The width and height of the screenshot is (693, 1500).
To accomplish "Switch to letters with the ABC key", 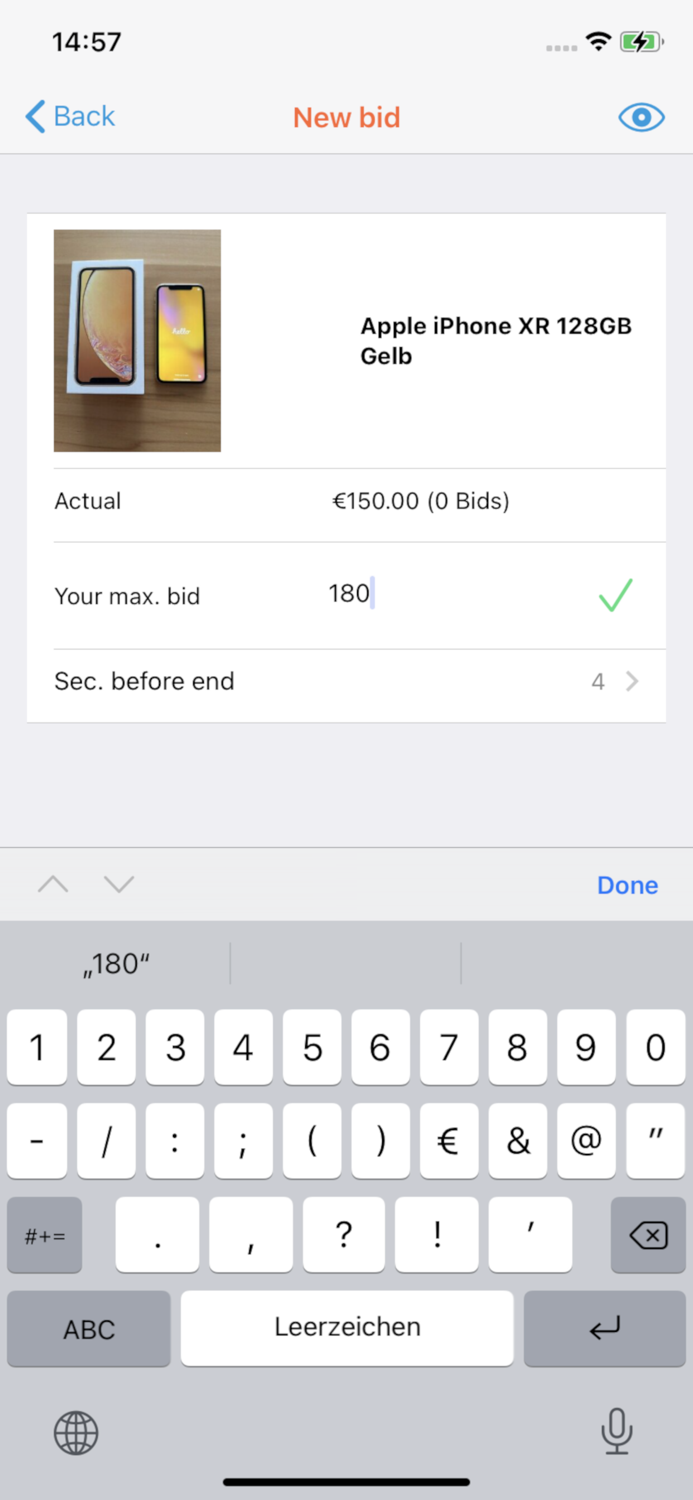I will 88,1328.
